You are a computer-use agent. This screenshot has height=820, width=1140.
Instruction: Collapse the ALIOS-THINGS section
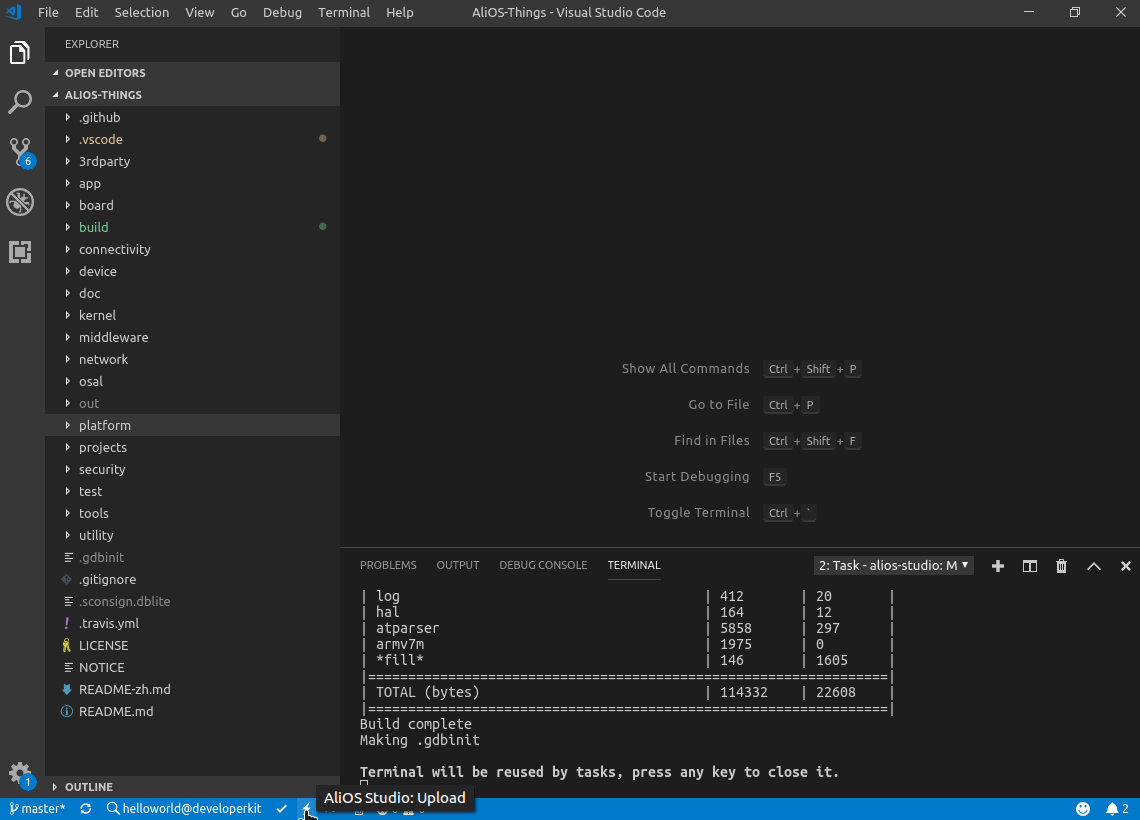[x=193, y=95]
